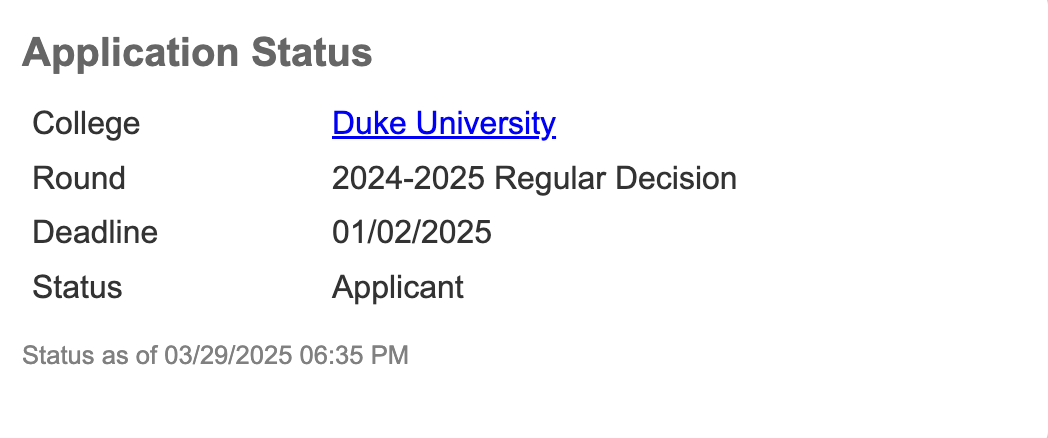
Task: Select the 01/02/2025 deadline date
Action: (412, 233)
